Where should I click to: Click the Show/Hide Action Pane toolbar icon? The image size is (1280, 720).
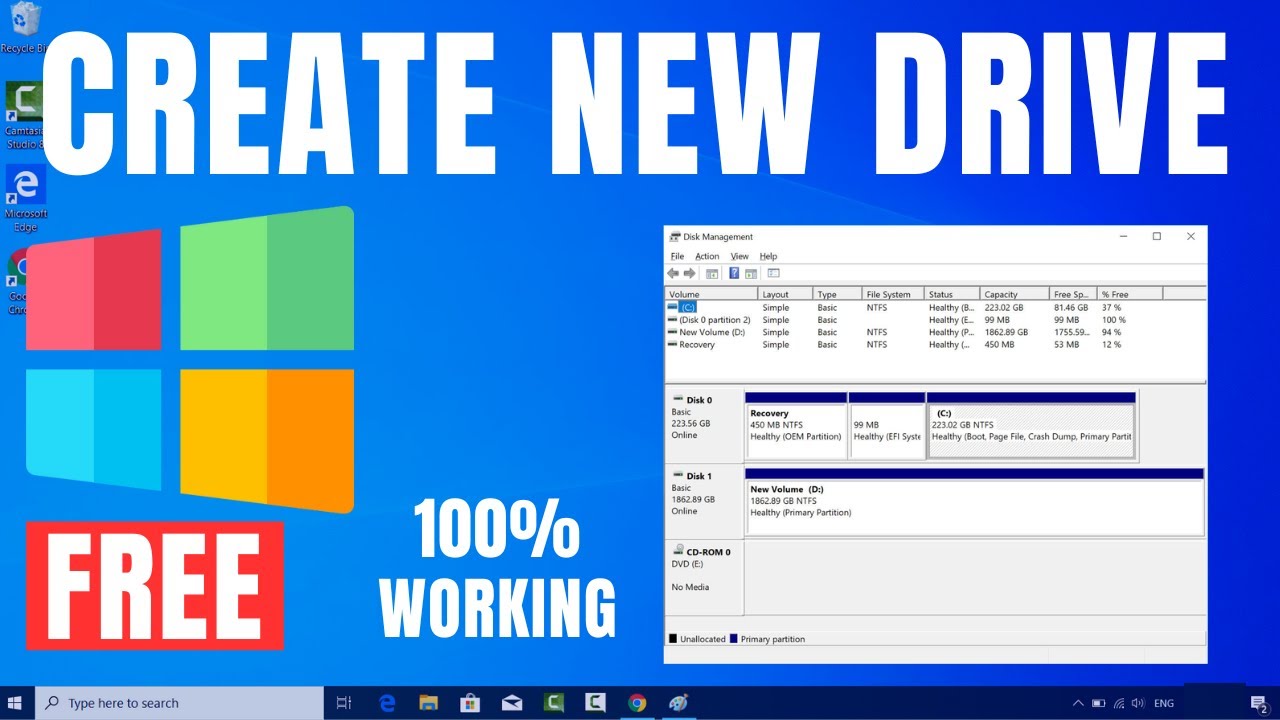(x=751, y=273)
